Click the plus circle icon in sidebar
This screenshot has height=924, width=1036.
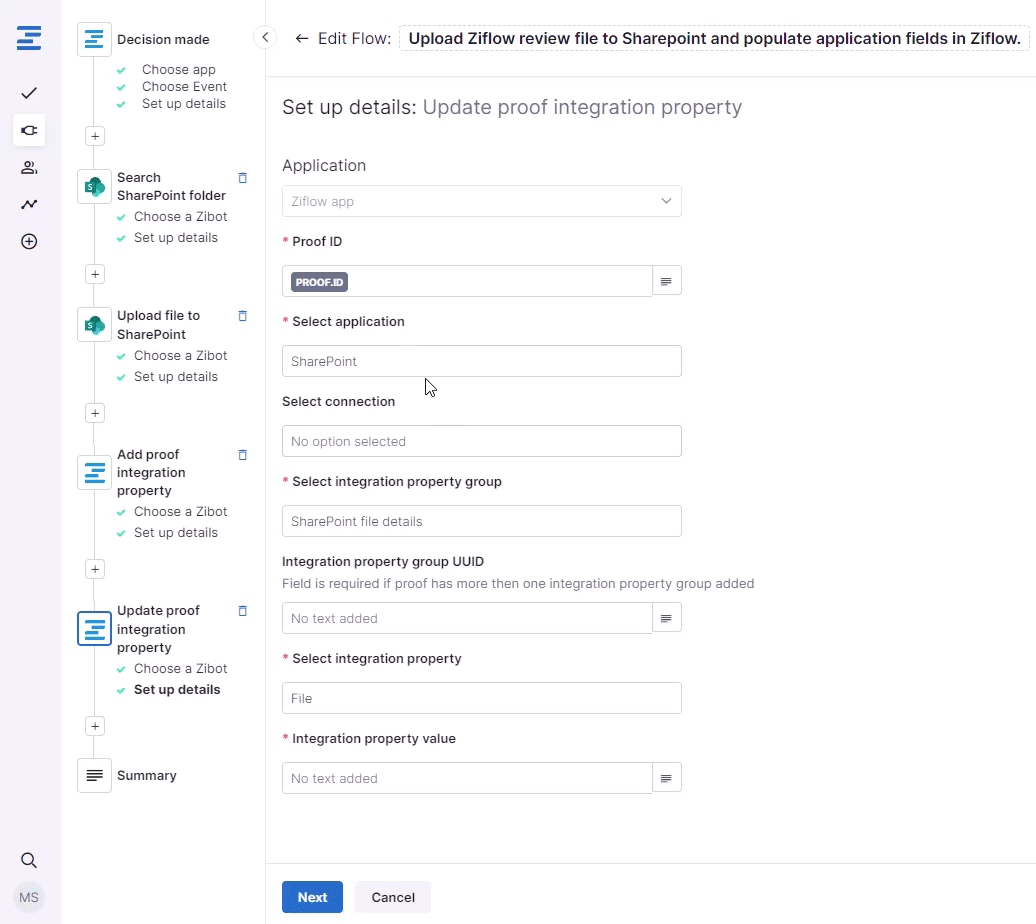point(29,241)
